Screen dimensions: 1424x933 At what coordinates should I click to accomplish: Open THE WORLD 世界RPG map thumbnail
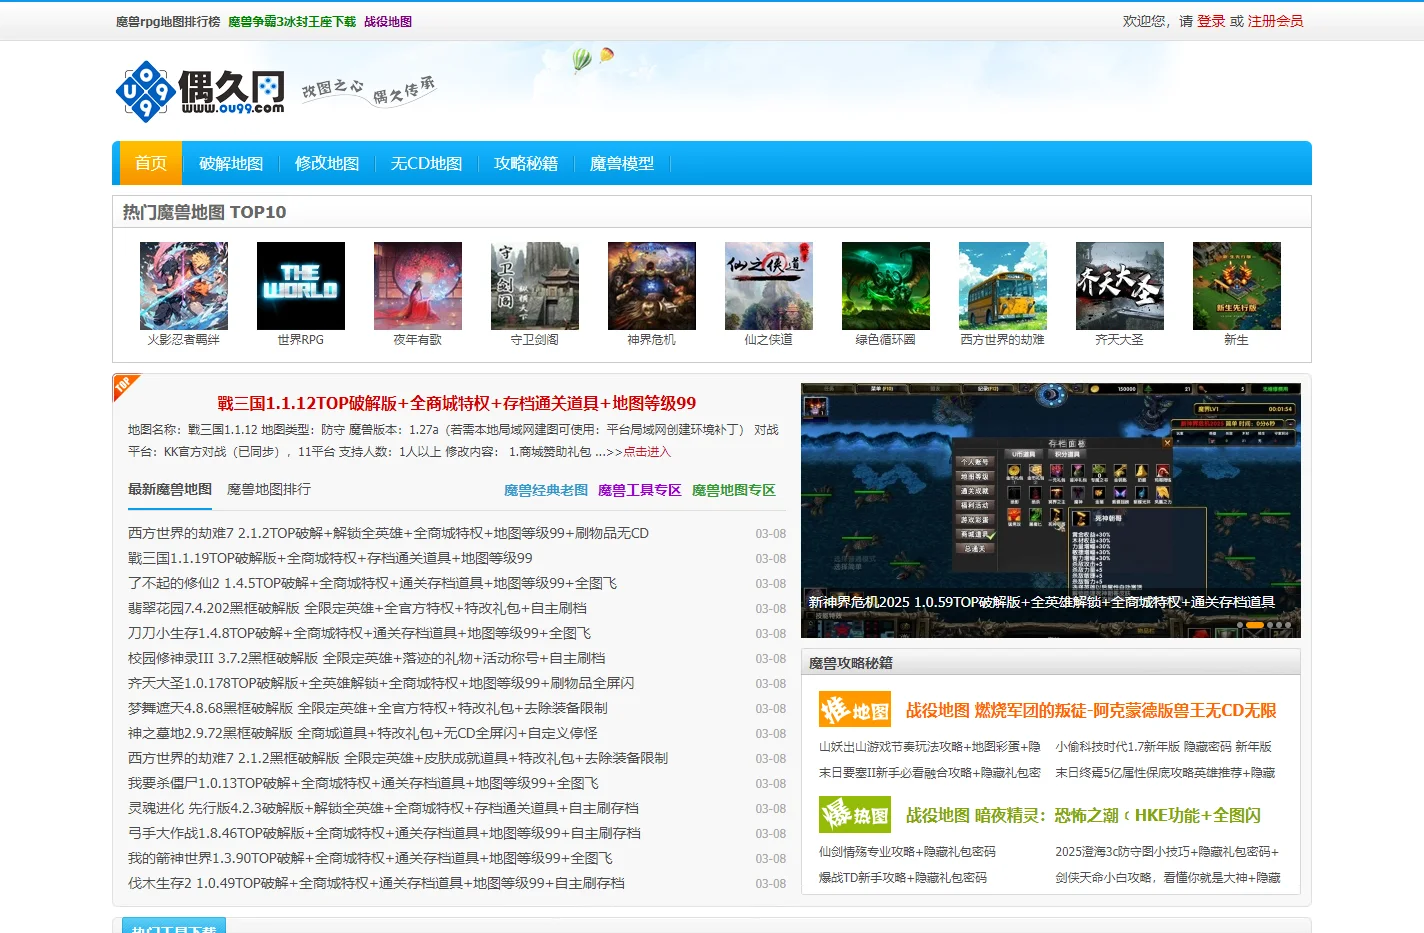(301, 286)
